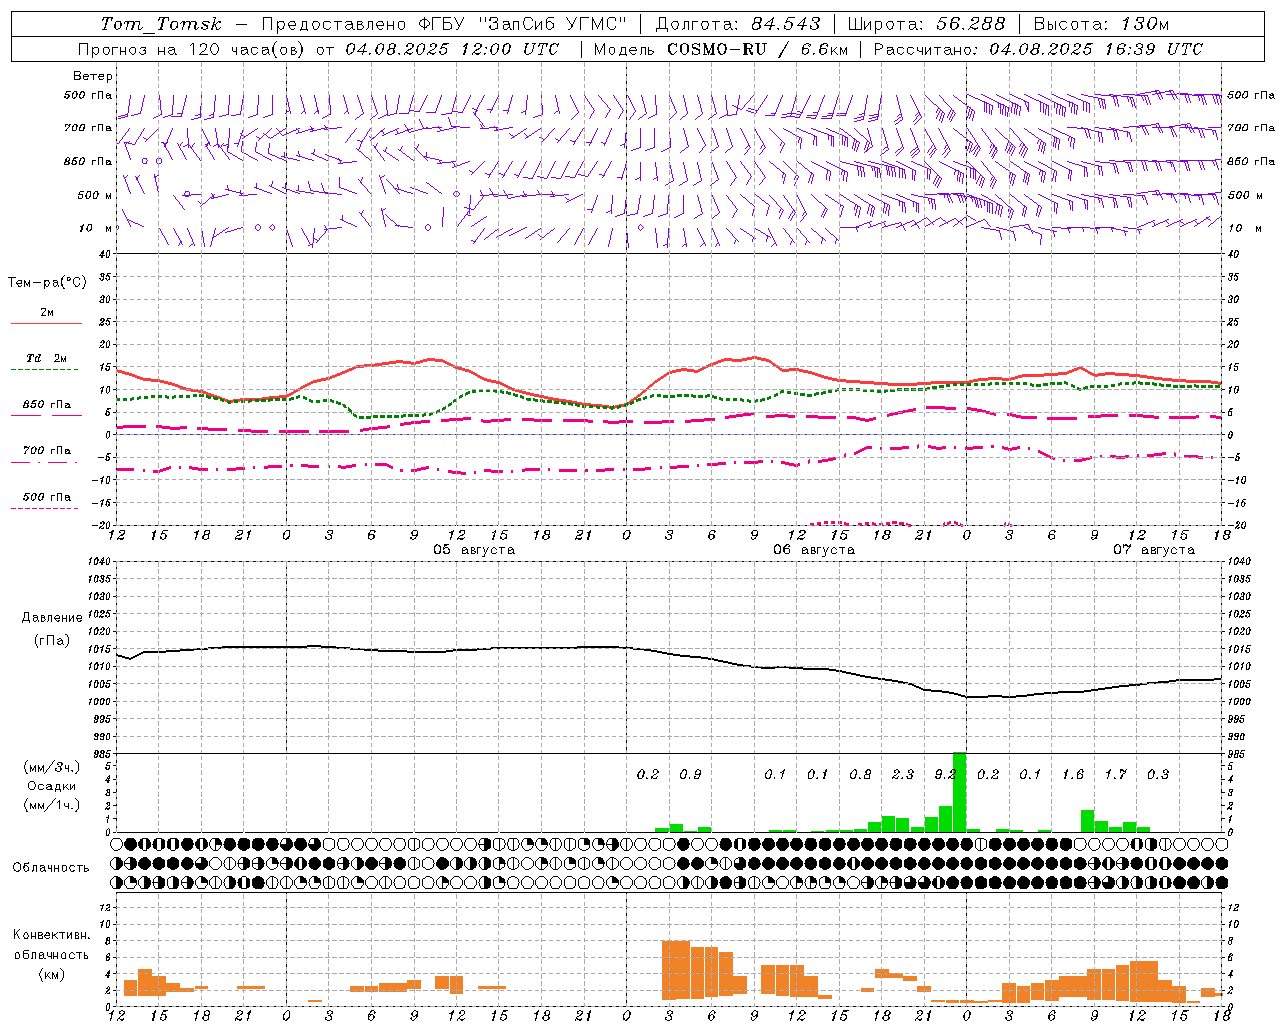
Task: Click the 'Td 2м' dew point legend entry
Action: click(x=46, y=358)
